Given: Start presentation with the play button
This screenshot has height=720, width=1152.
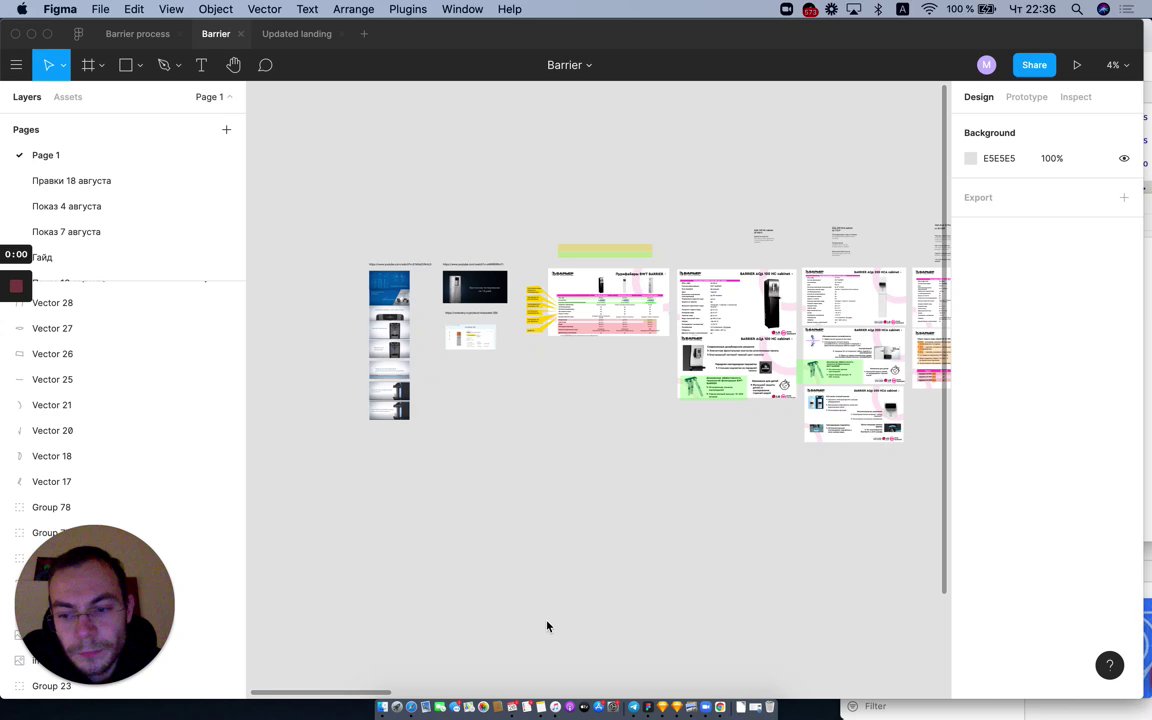Looking at the screenshot, I should pyautogui.click(x=1076, y=65).
